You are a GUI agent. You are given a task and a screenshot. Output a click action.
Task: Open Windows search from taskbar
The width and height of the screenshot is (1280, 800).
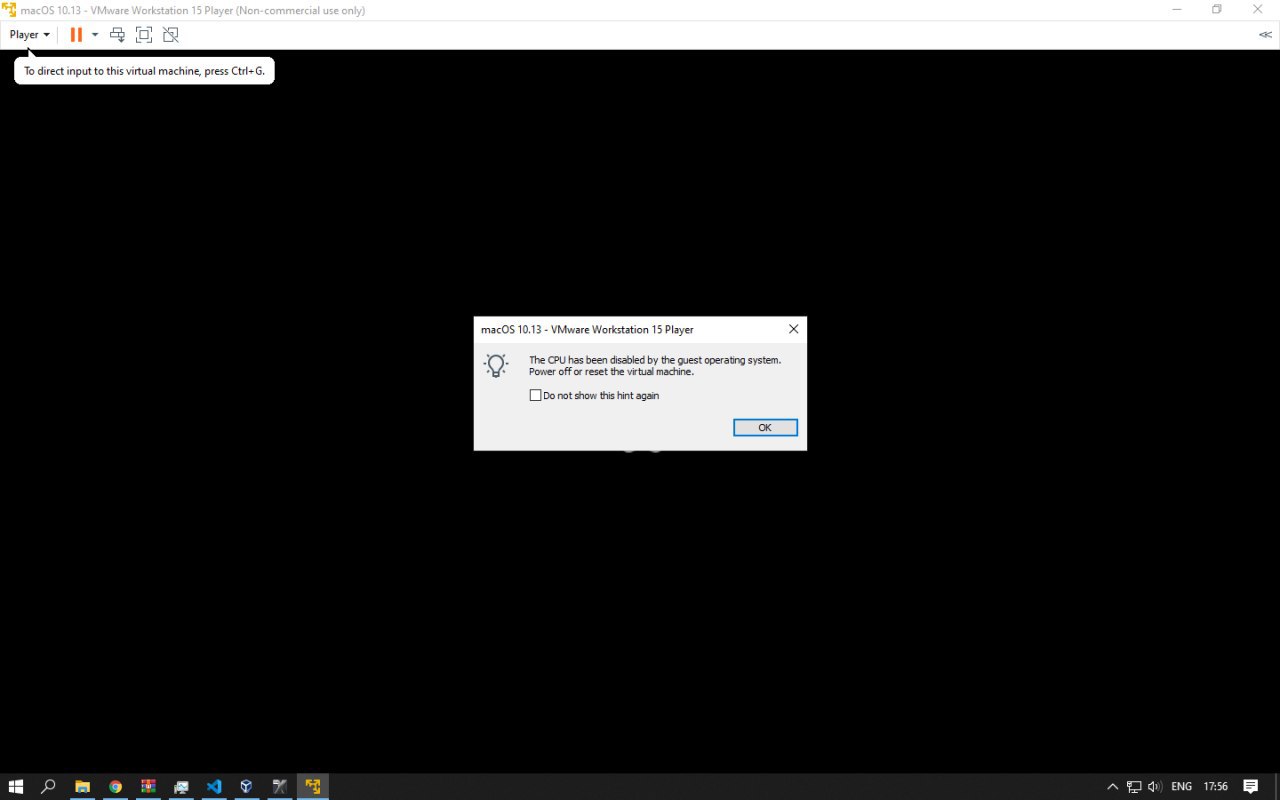pyautogui.click(x=48, y=786)
